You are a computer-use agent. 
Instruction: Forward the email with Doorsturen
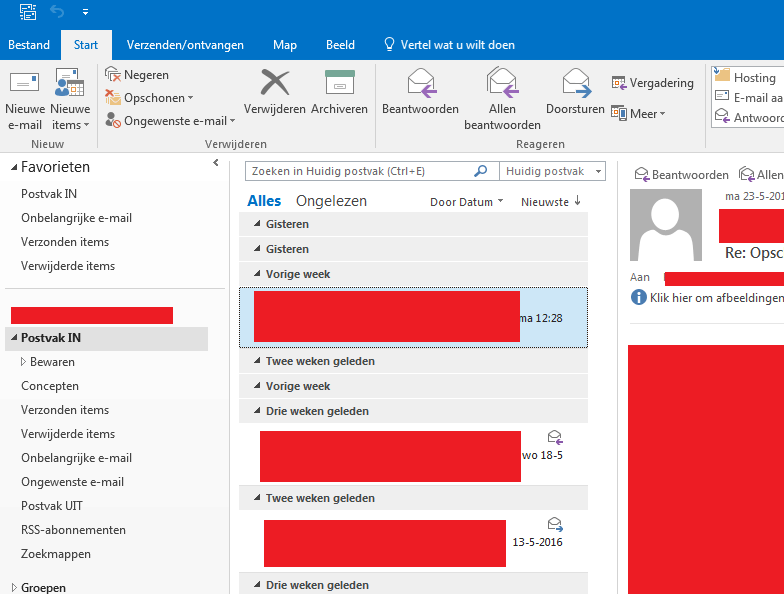coord(575,84)
